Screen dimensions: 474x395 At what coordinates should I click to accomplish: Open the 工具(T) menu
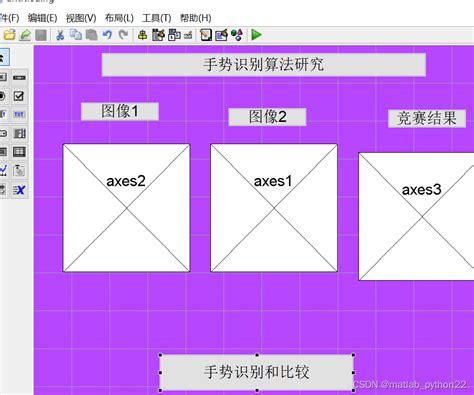156,18
